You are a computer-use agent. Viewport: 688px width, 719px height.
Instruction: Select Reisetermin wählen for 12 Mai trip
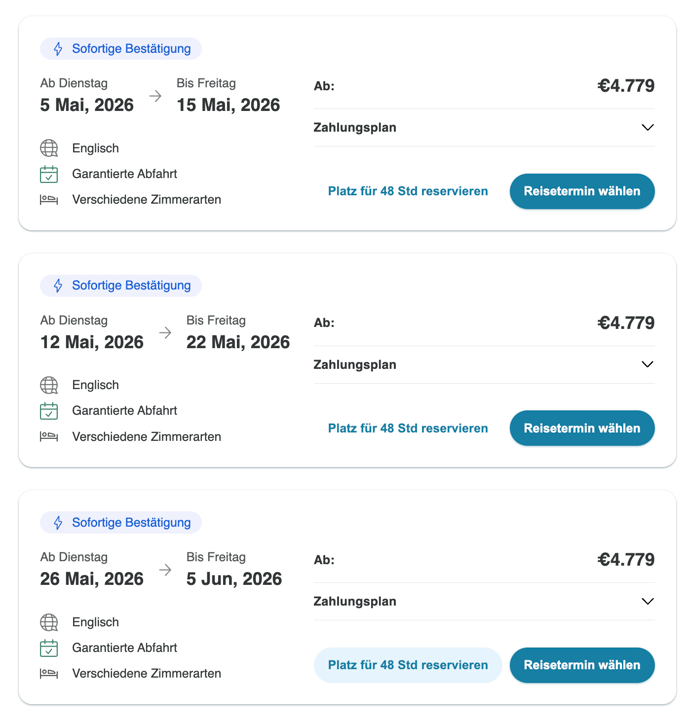pos(582,428)
